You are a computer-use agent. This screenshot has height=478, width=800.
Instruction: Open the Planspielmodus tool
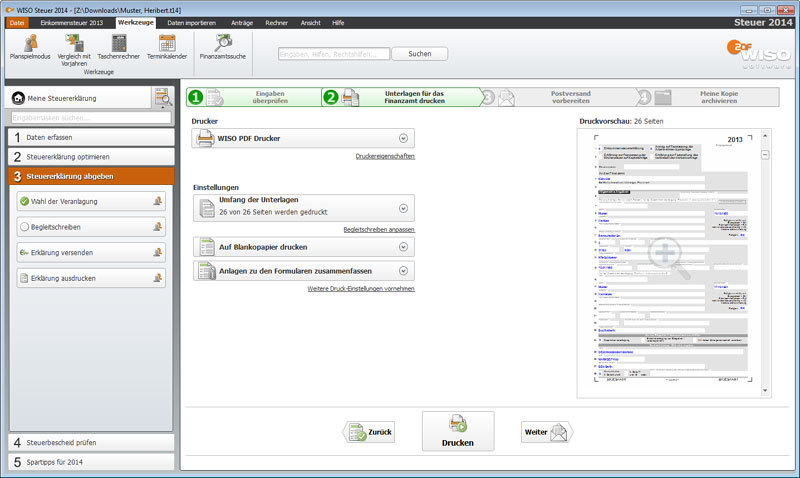click(30, 43)
